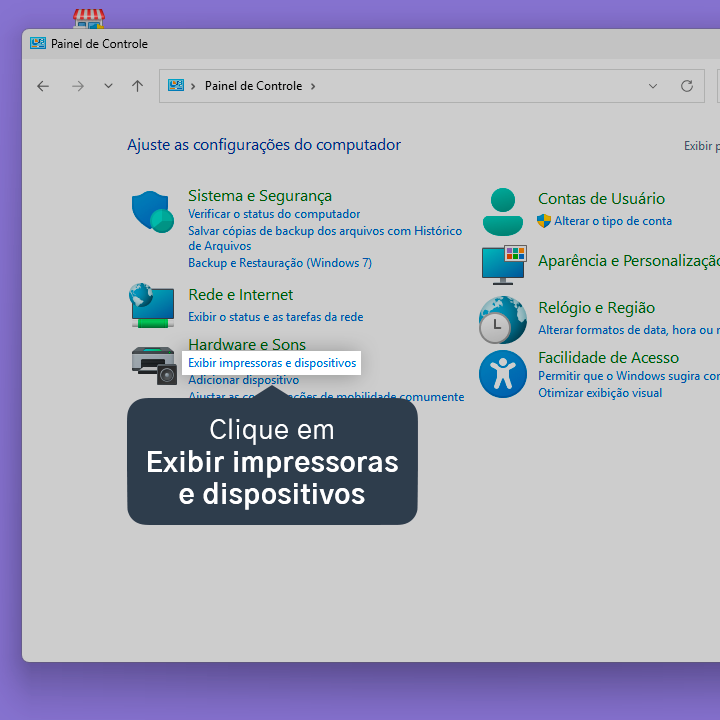Click the Back arrow in navigation bar
The height and width of the screenshot is (720, 720).
coord(43,86)
